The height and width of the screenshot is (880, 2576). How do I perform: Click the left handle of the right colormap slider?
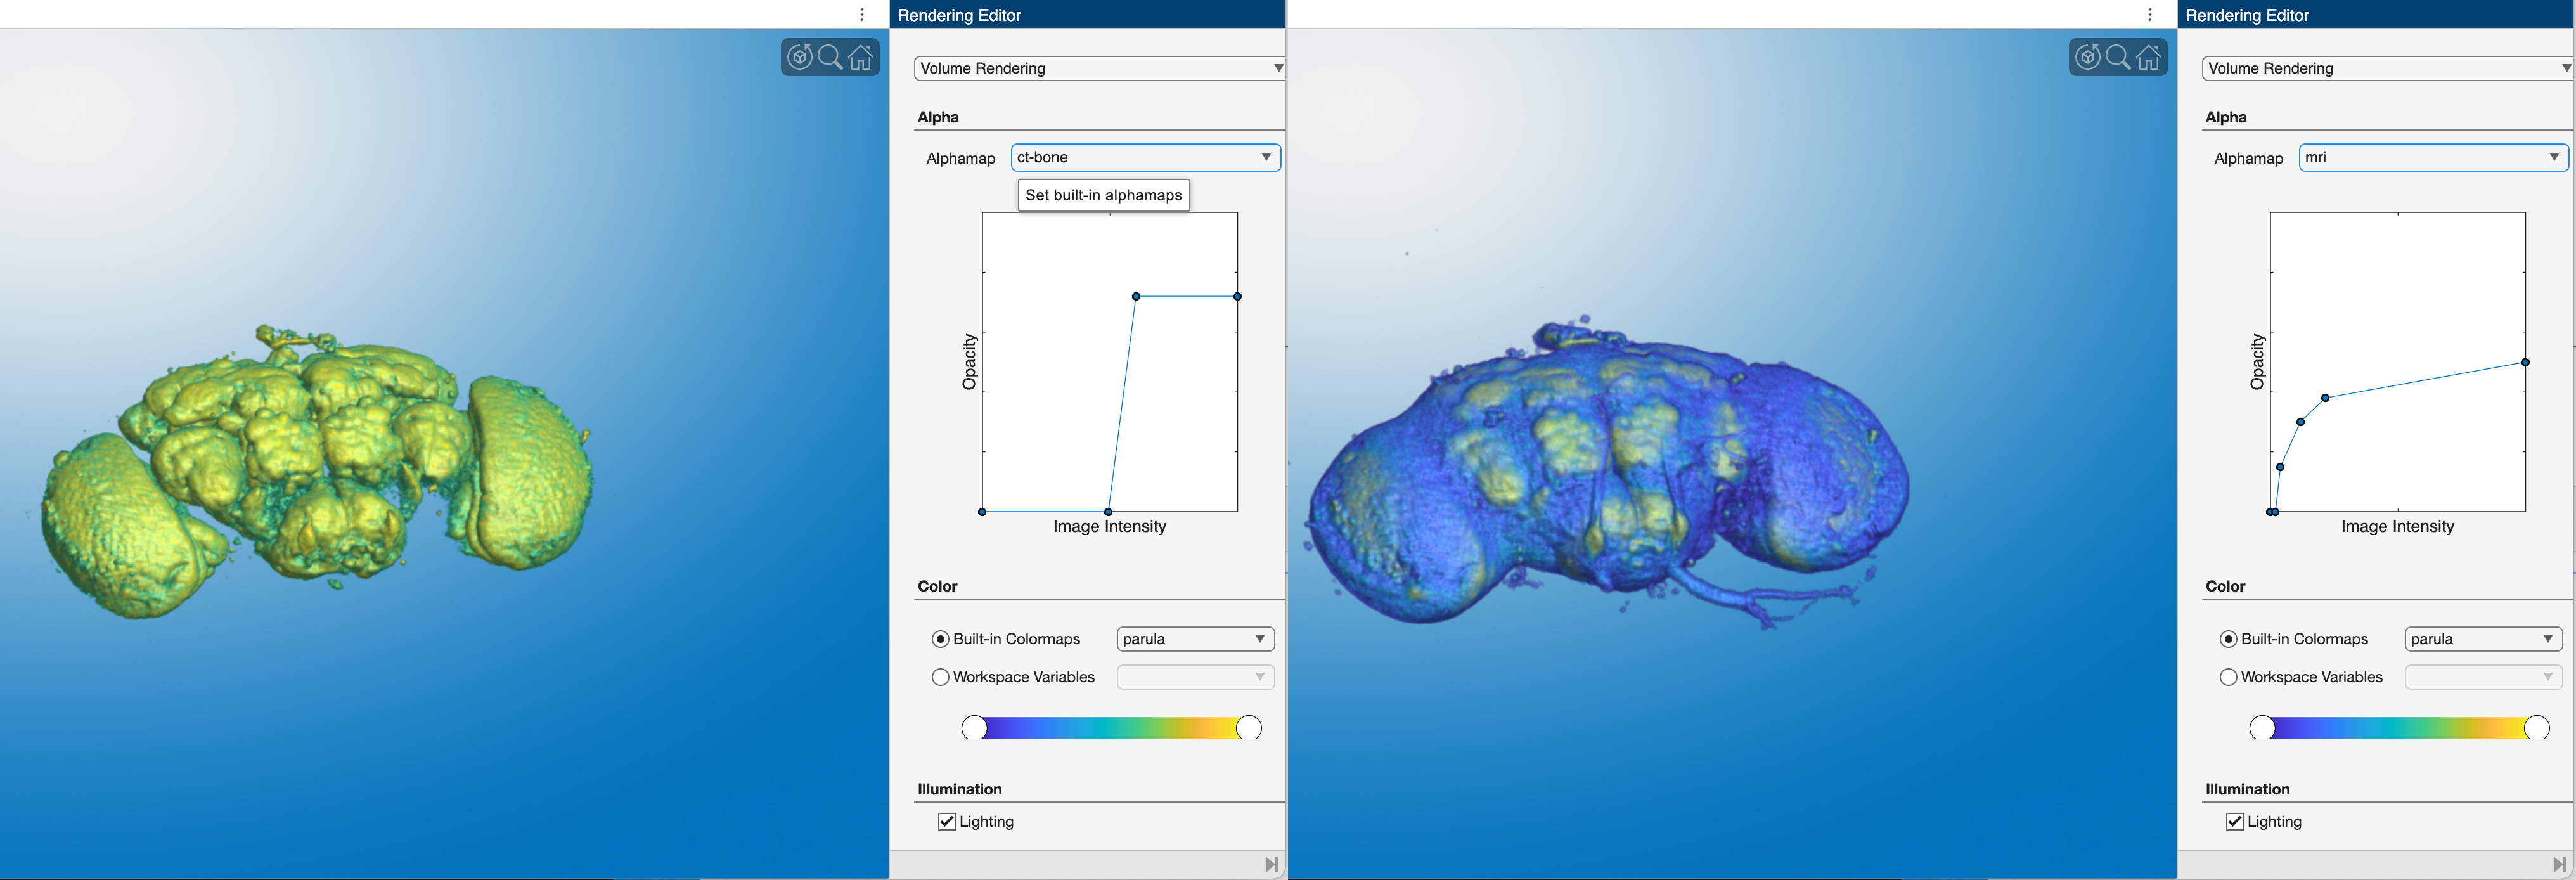(2262, 728)
